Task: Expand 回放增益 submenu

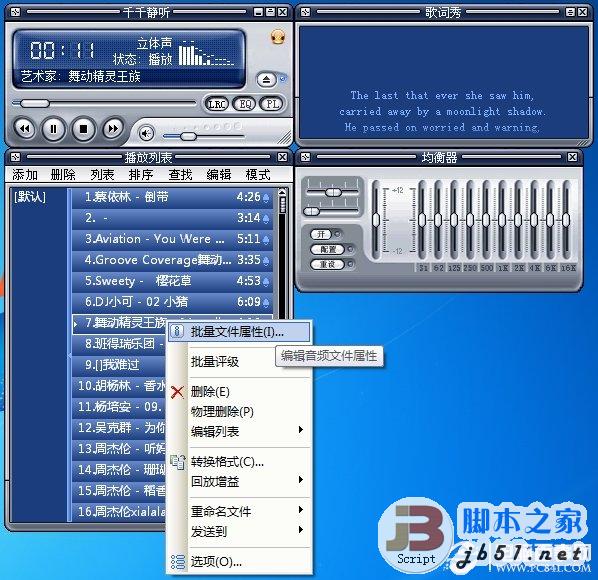Action: point(239,482)
